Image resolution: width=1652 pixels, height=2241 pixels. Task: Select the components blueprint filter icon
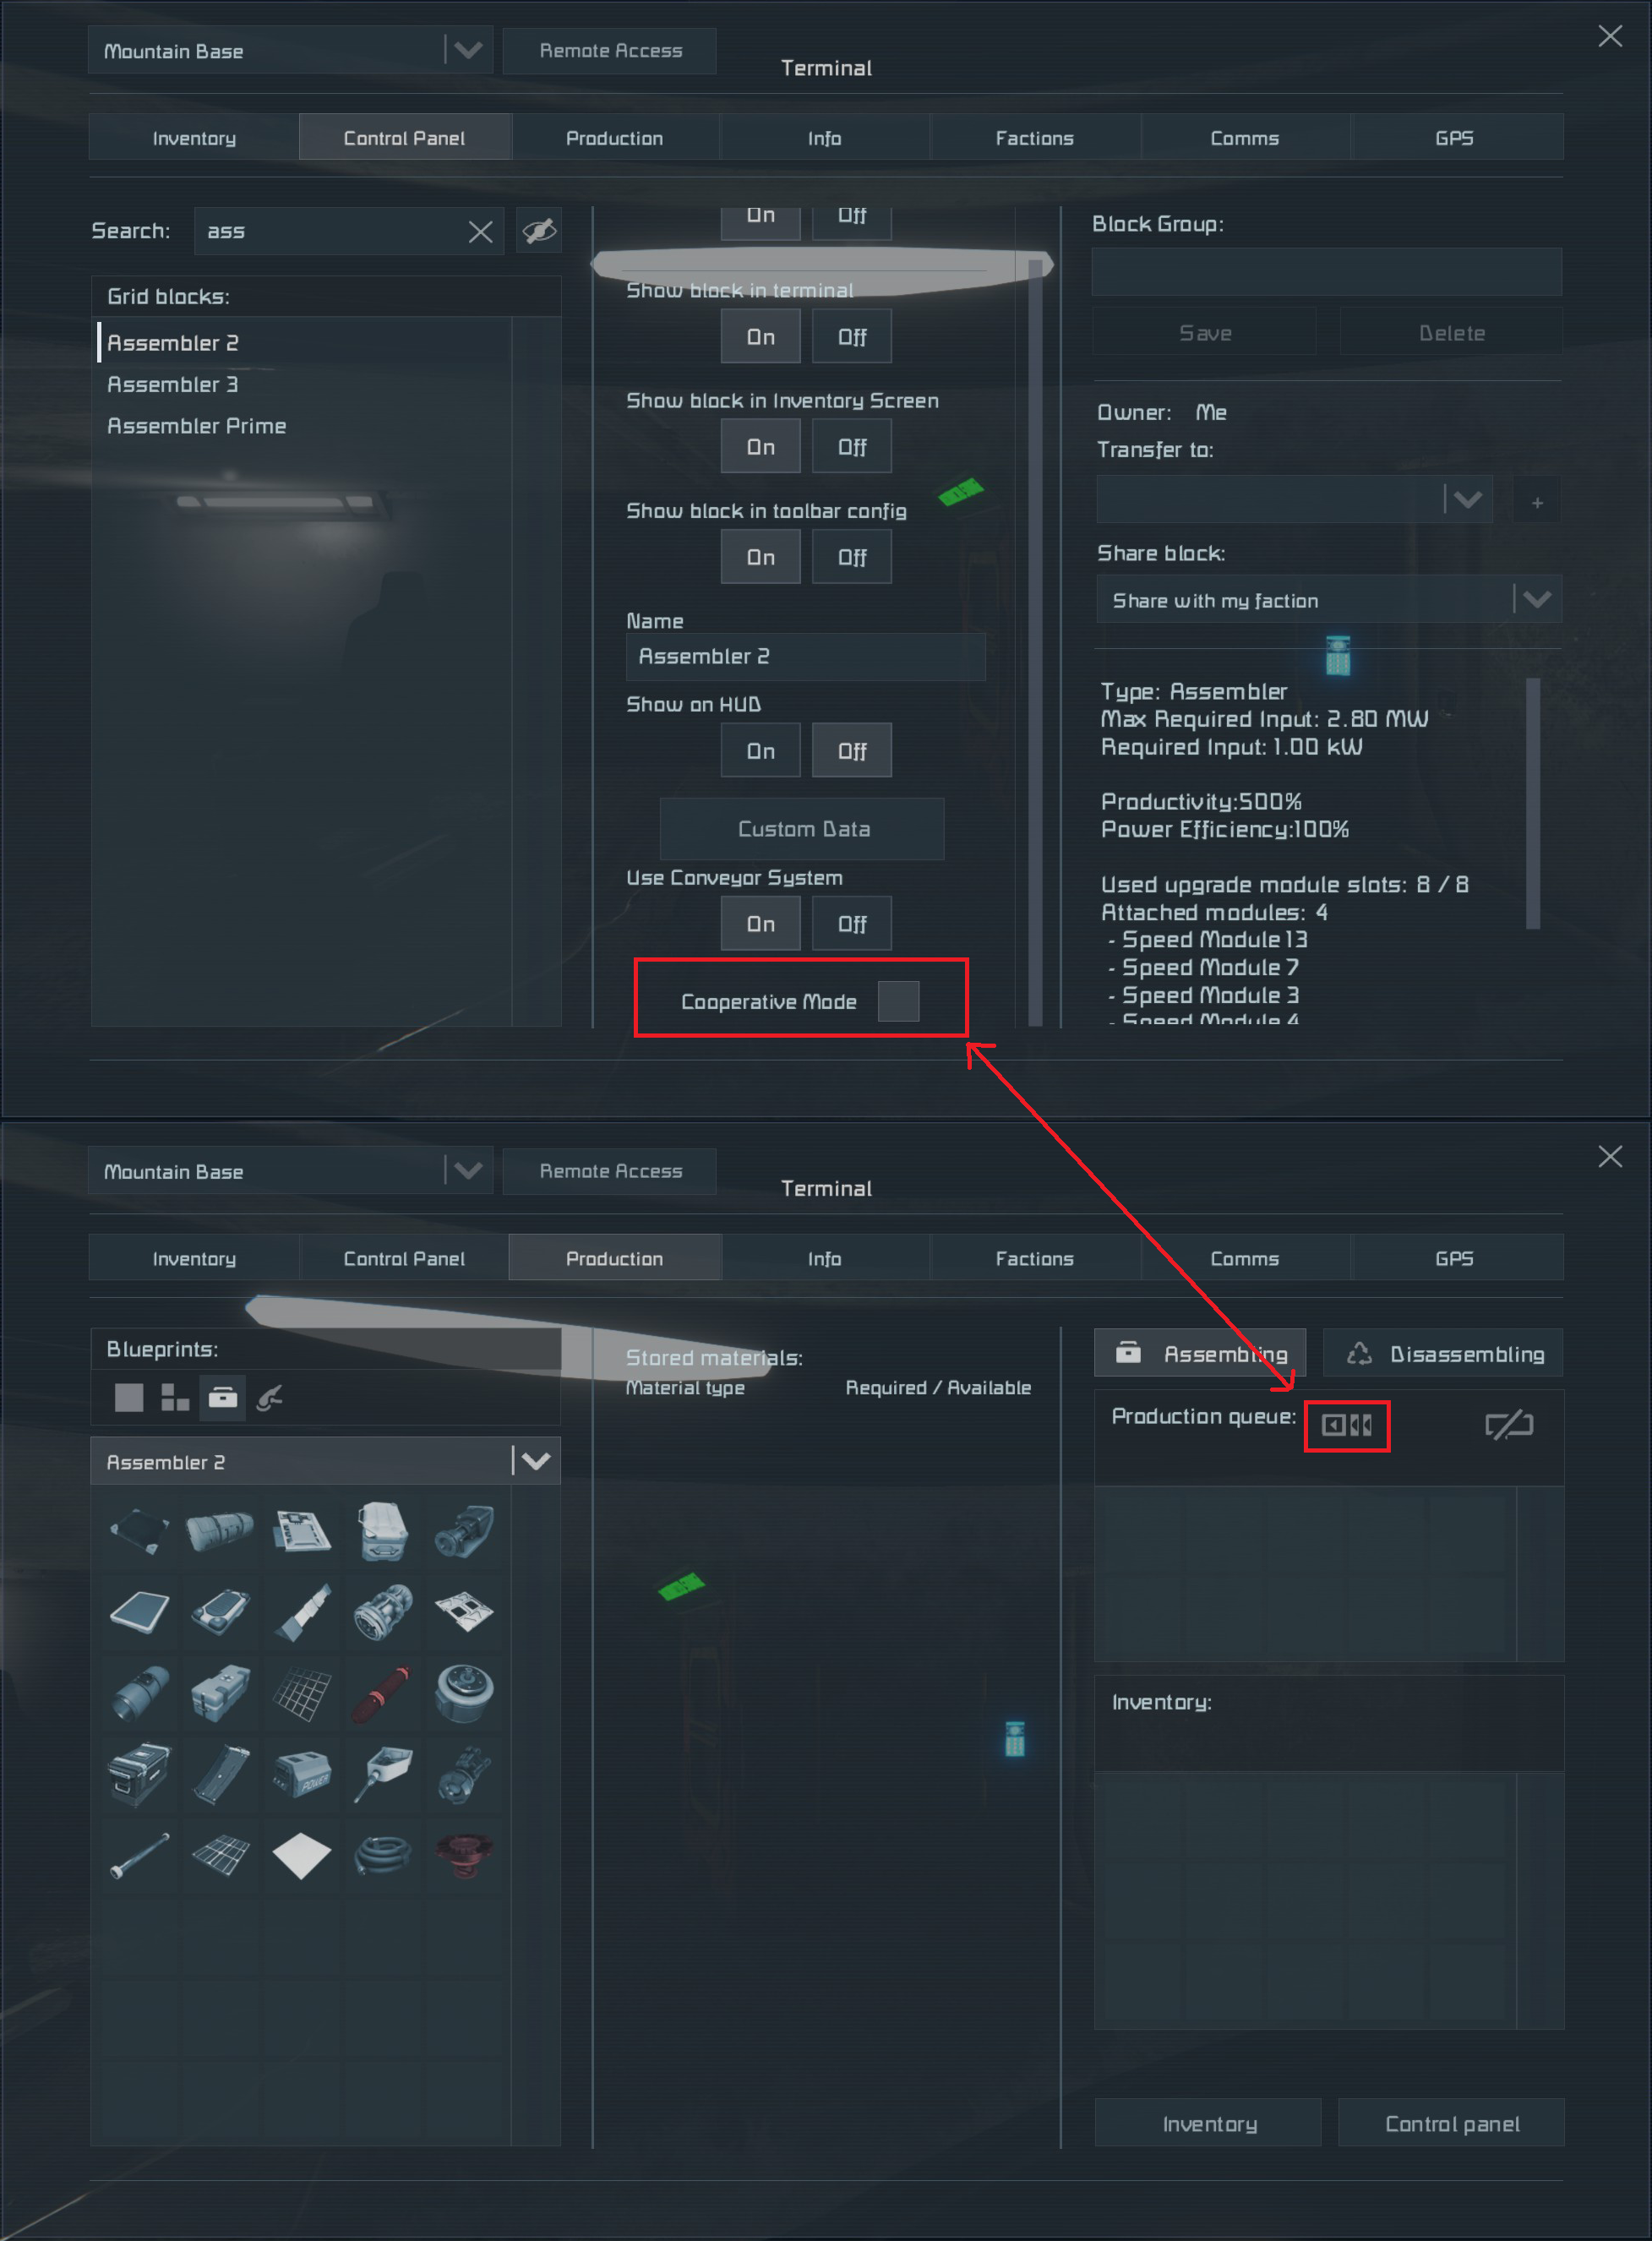point(223,1397)
